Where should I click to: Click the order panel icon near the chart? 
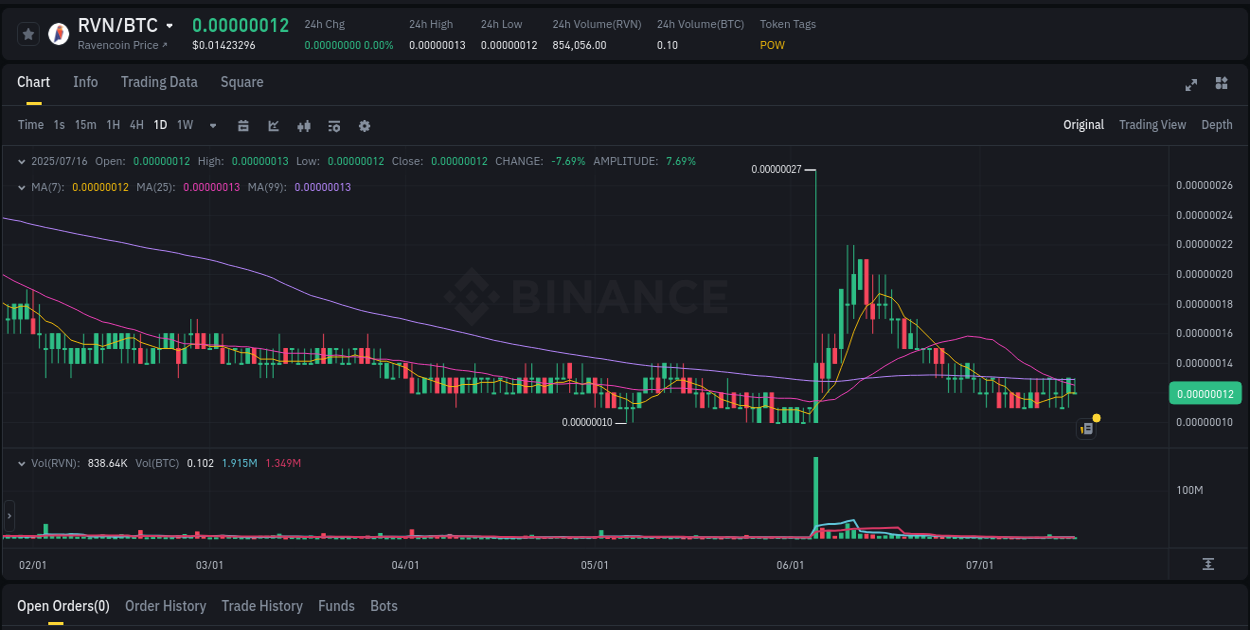[x=1086, y=428]
